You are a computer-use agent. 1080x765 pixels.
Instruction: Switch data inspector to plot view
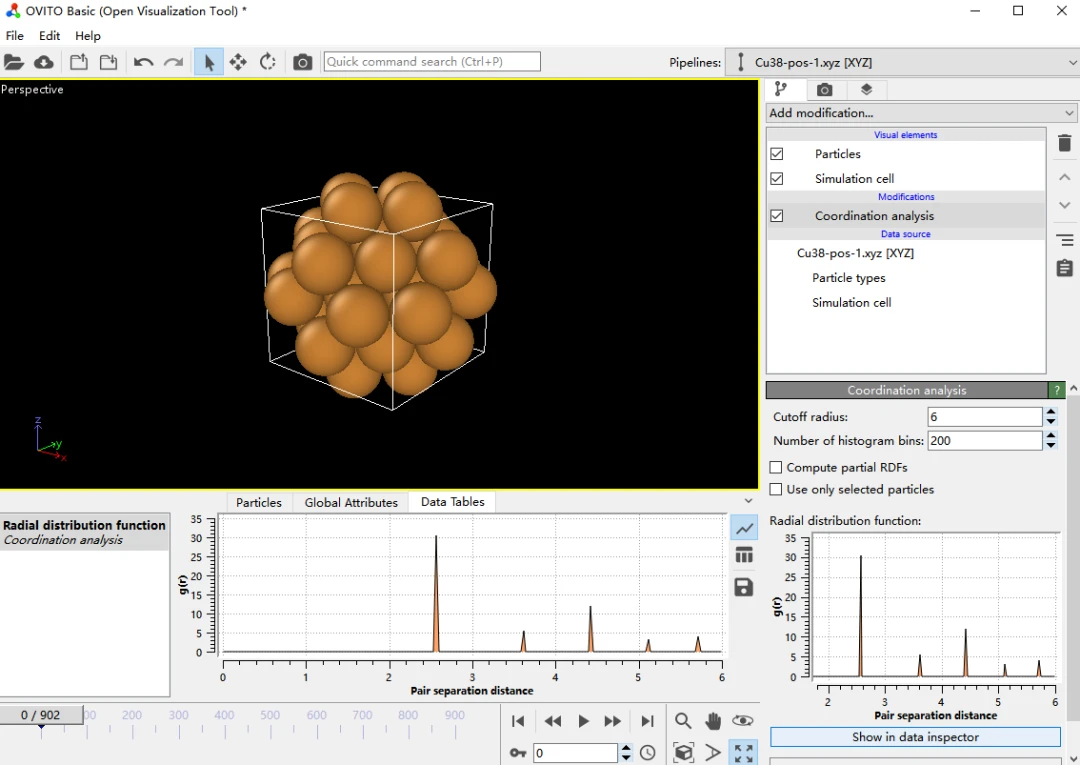745,529
